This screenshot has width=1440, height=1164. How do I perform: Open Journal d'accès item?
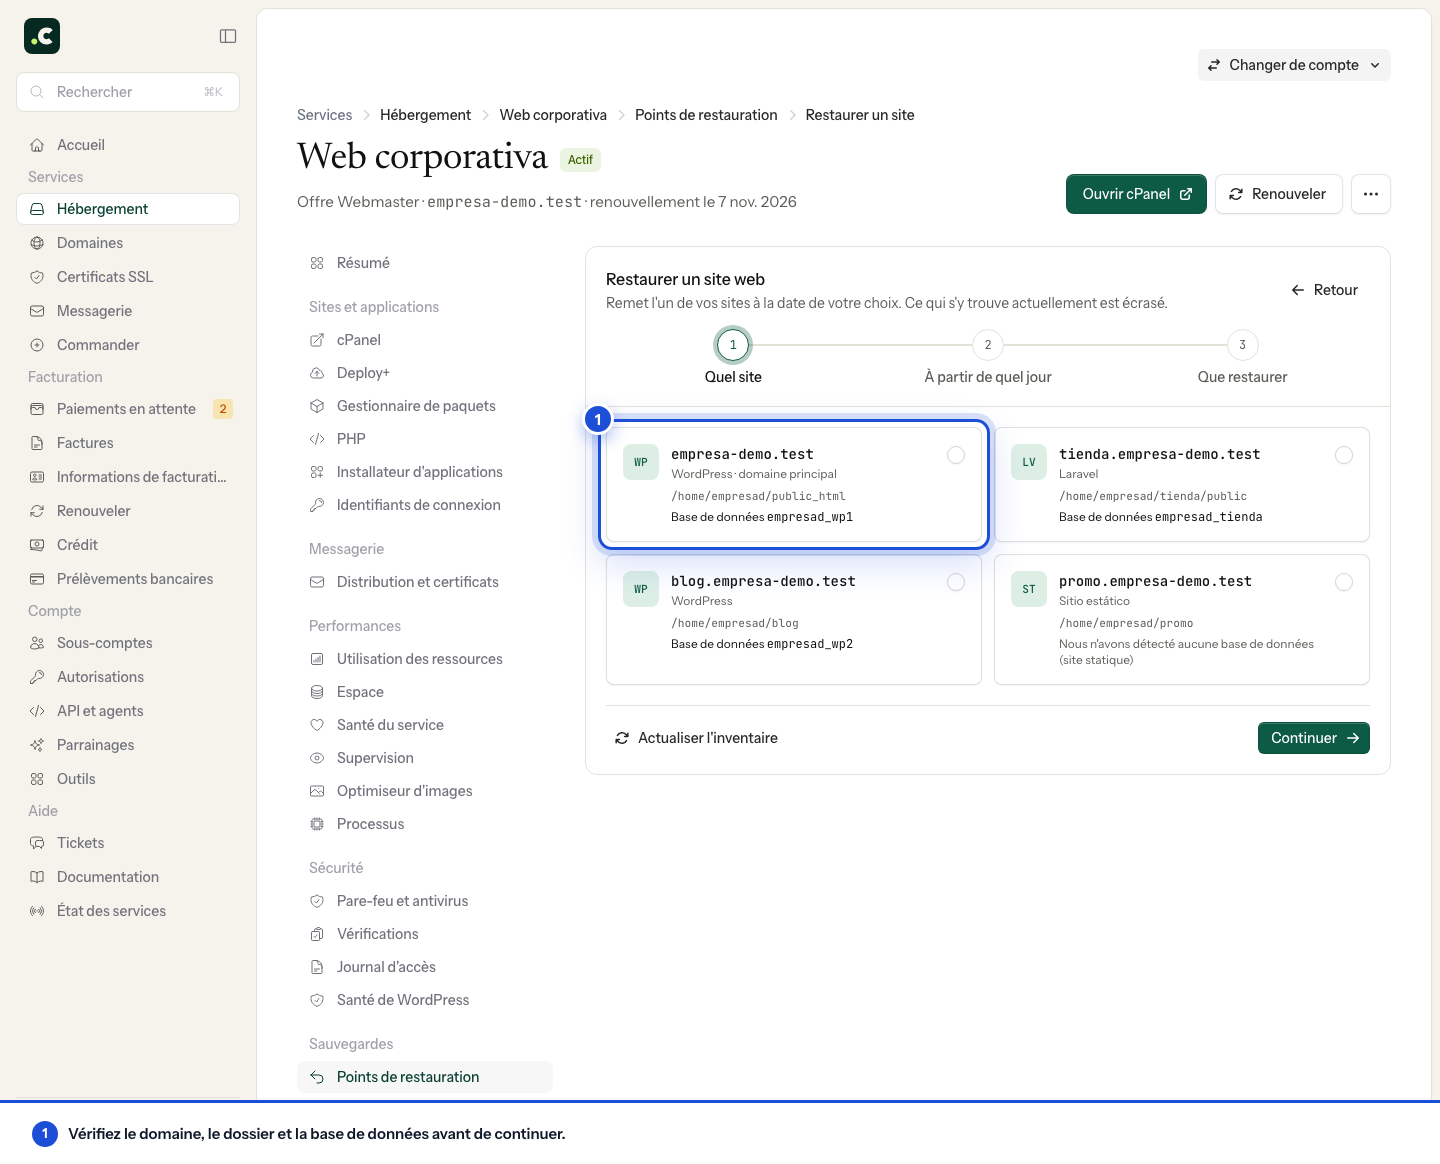tap(425, 967)
